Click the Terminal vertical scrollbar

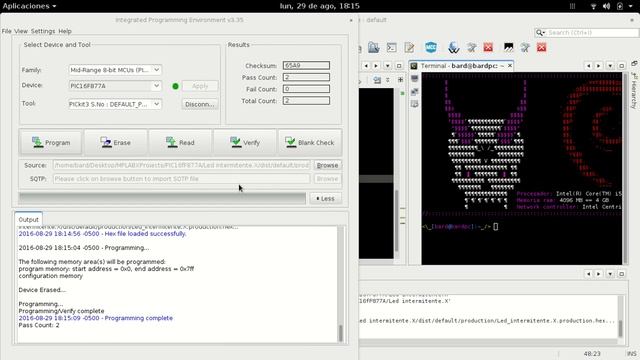tap(625, 168)
